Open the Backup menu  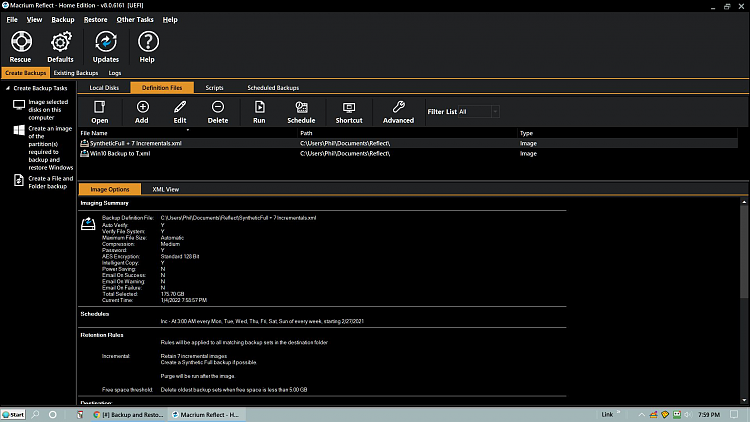coord(63,20)
